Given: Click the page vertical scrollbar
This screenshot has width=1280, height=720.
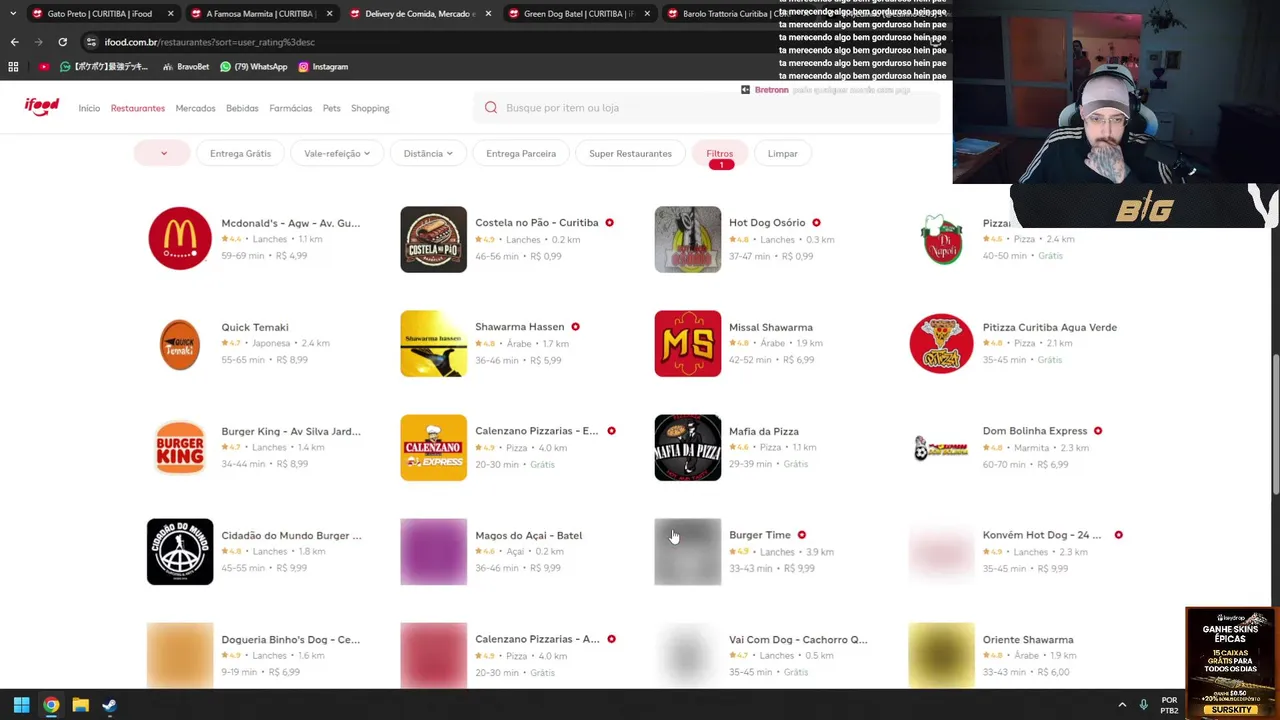Looking at the screenshot, I should [x=1274, y=425].
